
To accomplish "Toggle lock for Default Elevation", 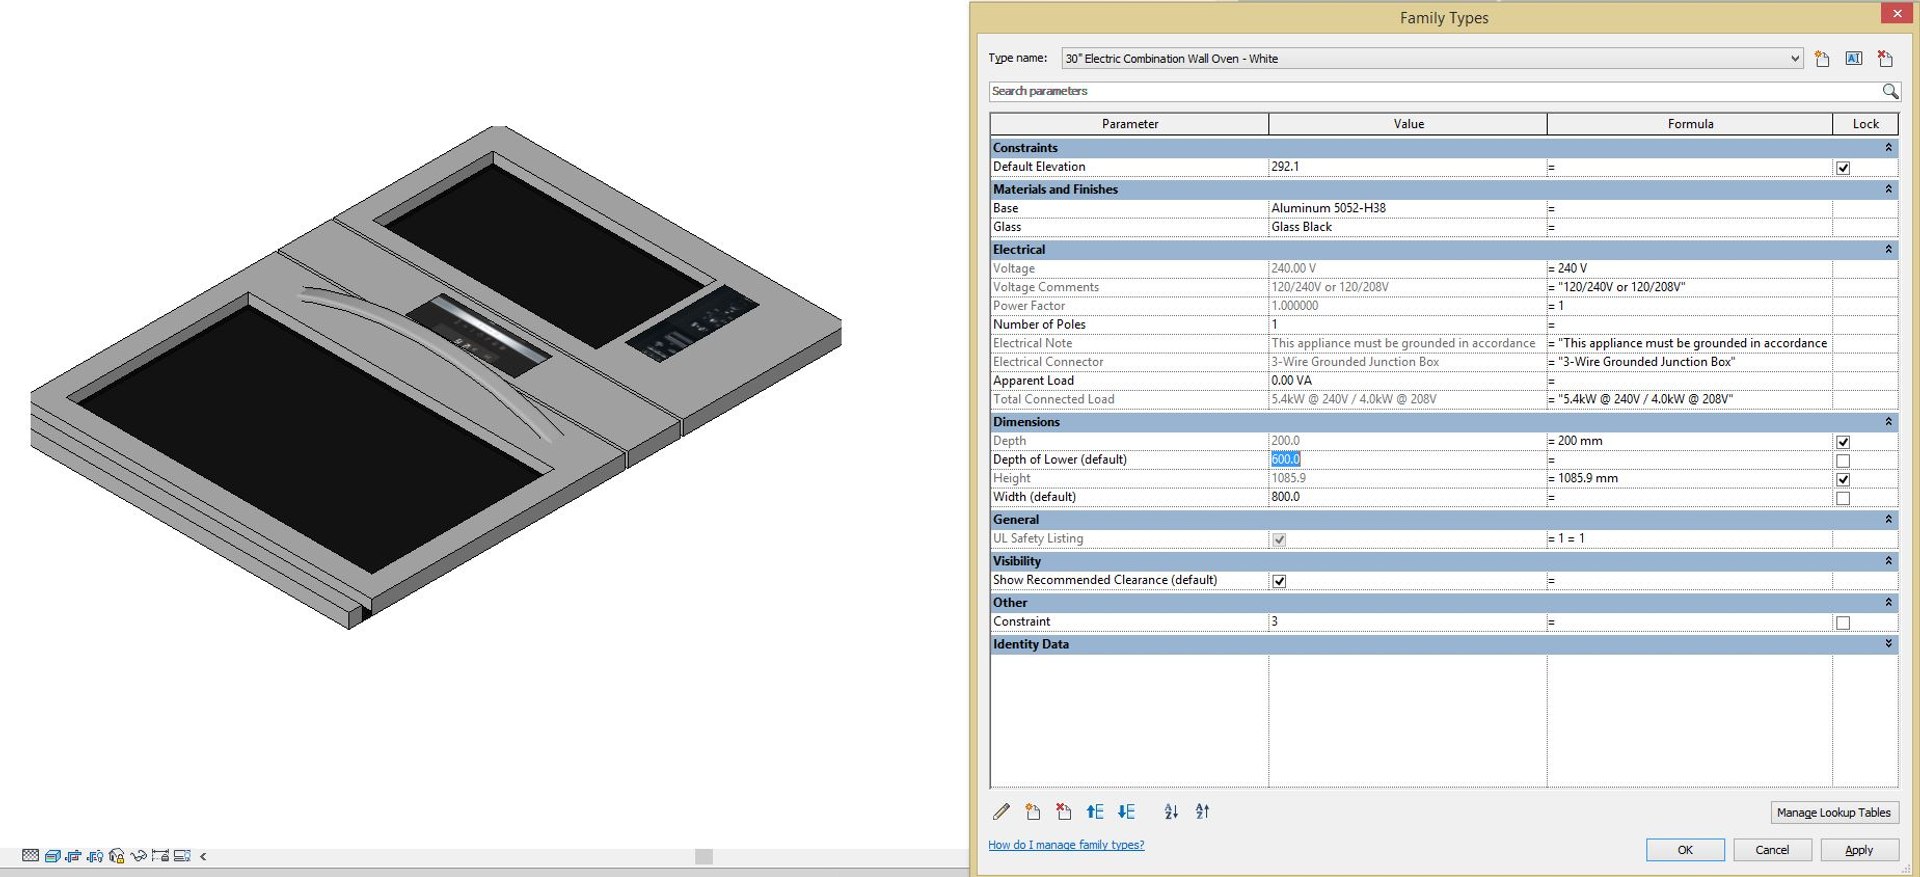I will 1843,168.
